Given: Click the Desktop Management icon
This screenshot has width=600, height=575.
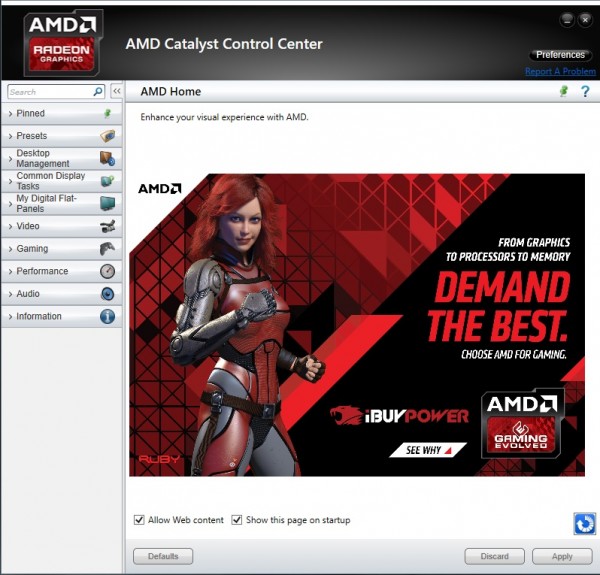Looking at the screenshot, I should point(108,158).
